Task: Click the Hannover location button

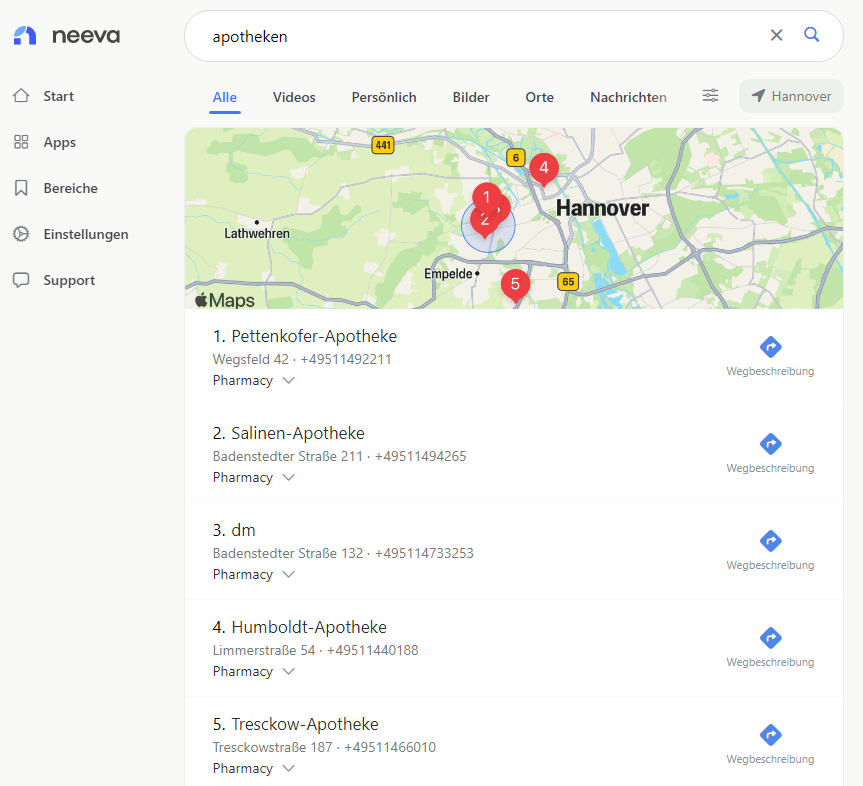Action: (791, 96)
